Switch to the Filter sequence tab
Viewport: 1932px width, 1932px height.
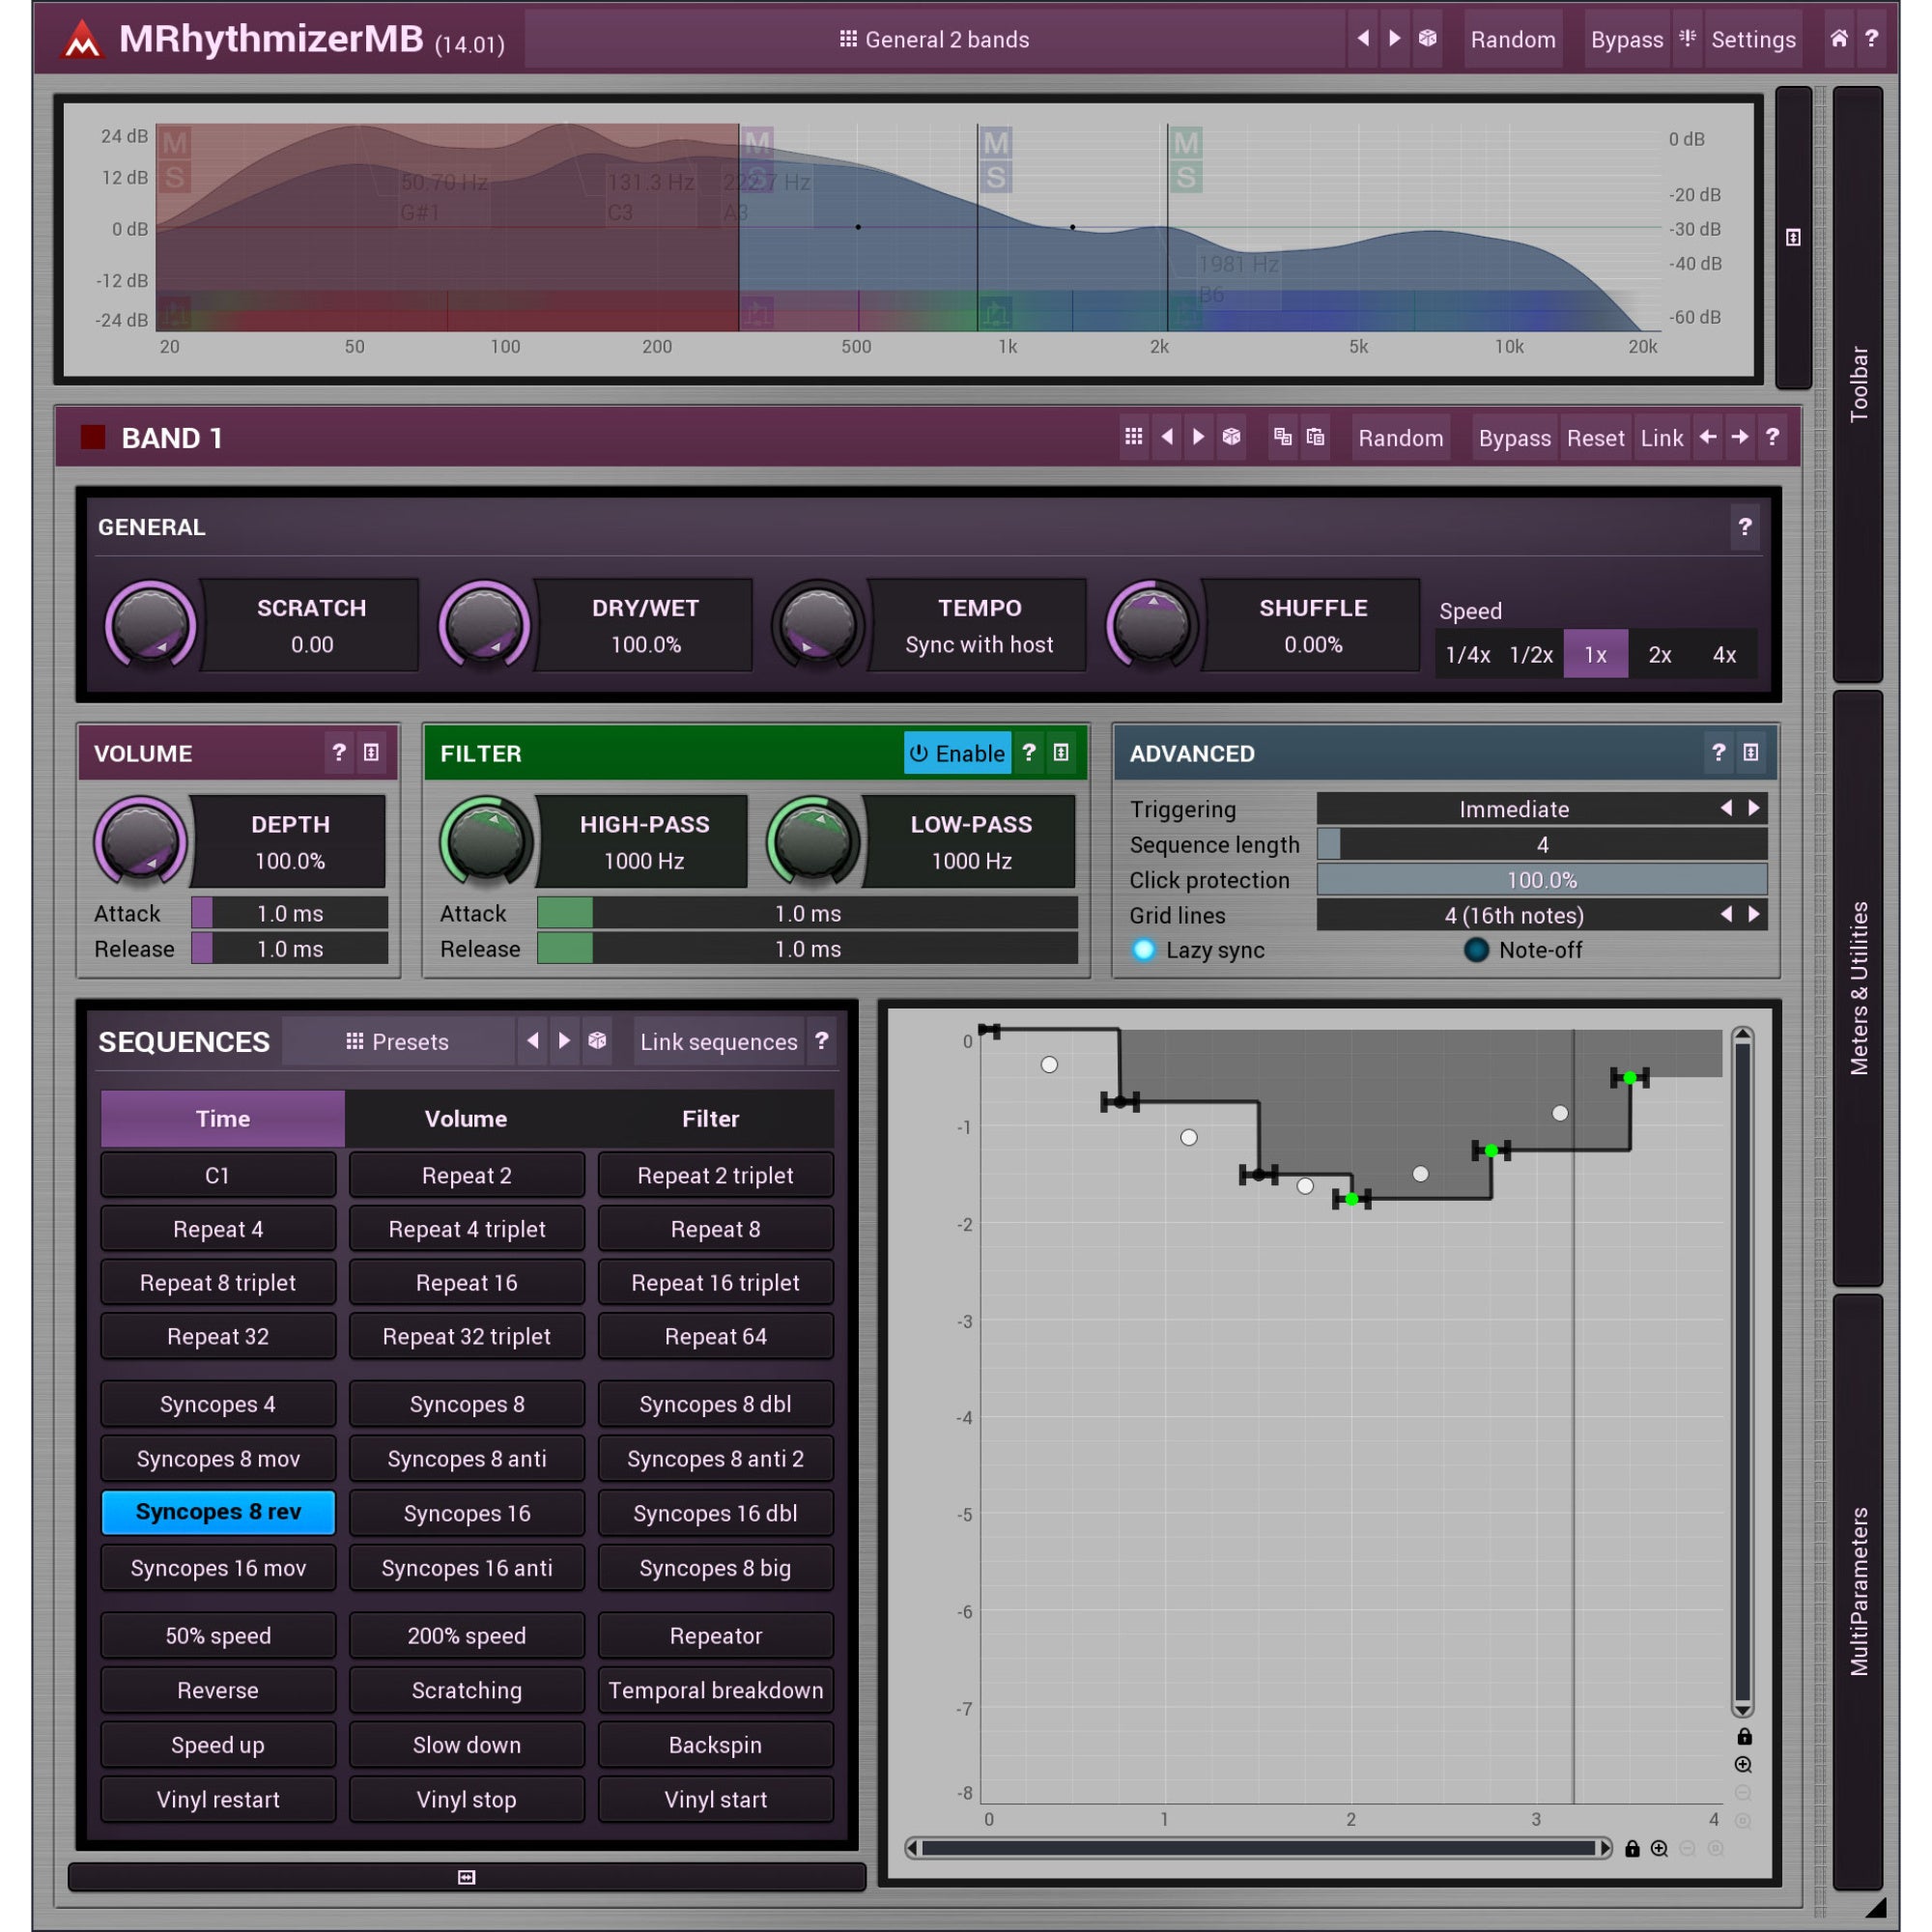pos(710,1119)
